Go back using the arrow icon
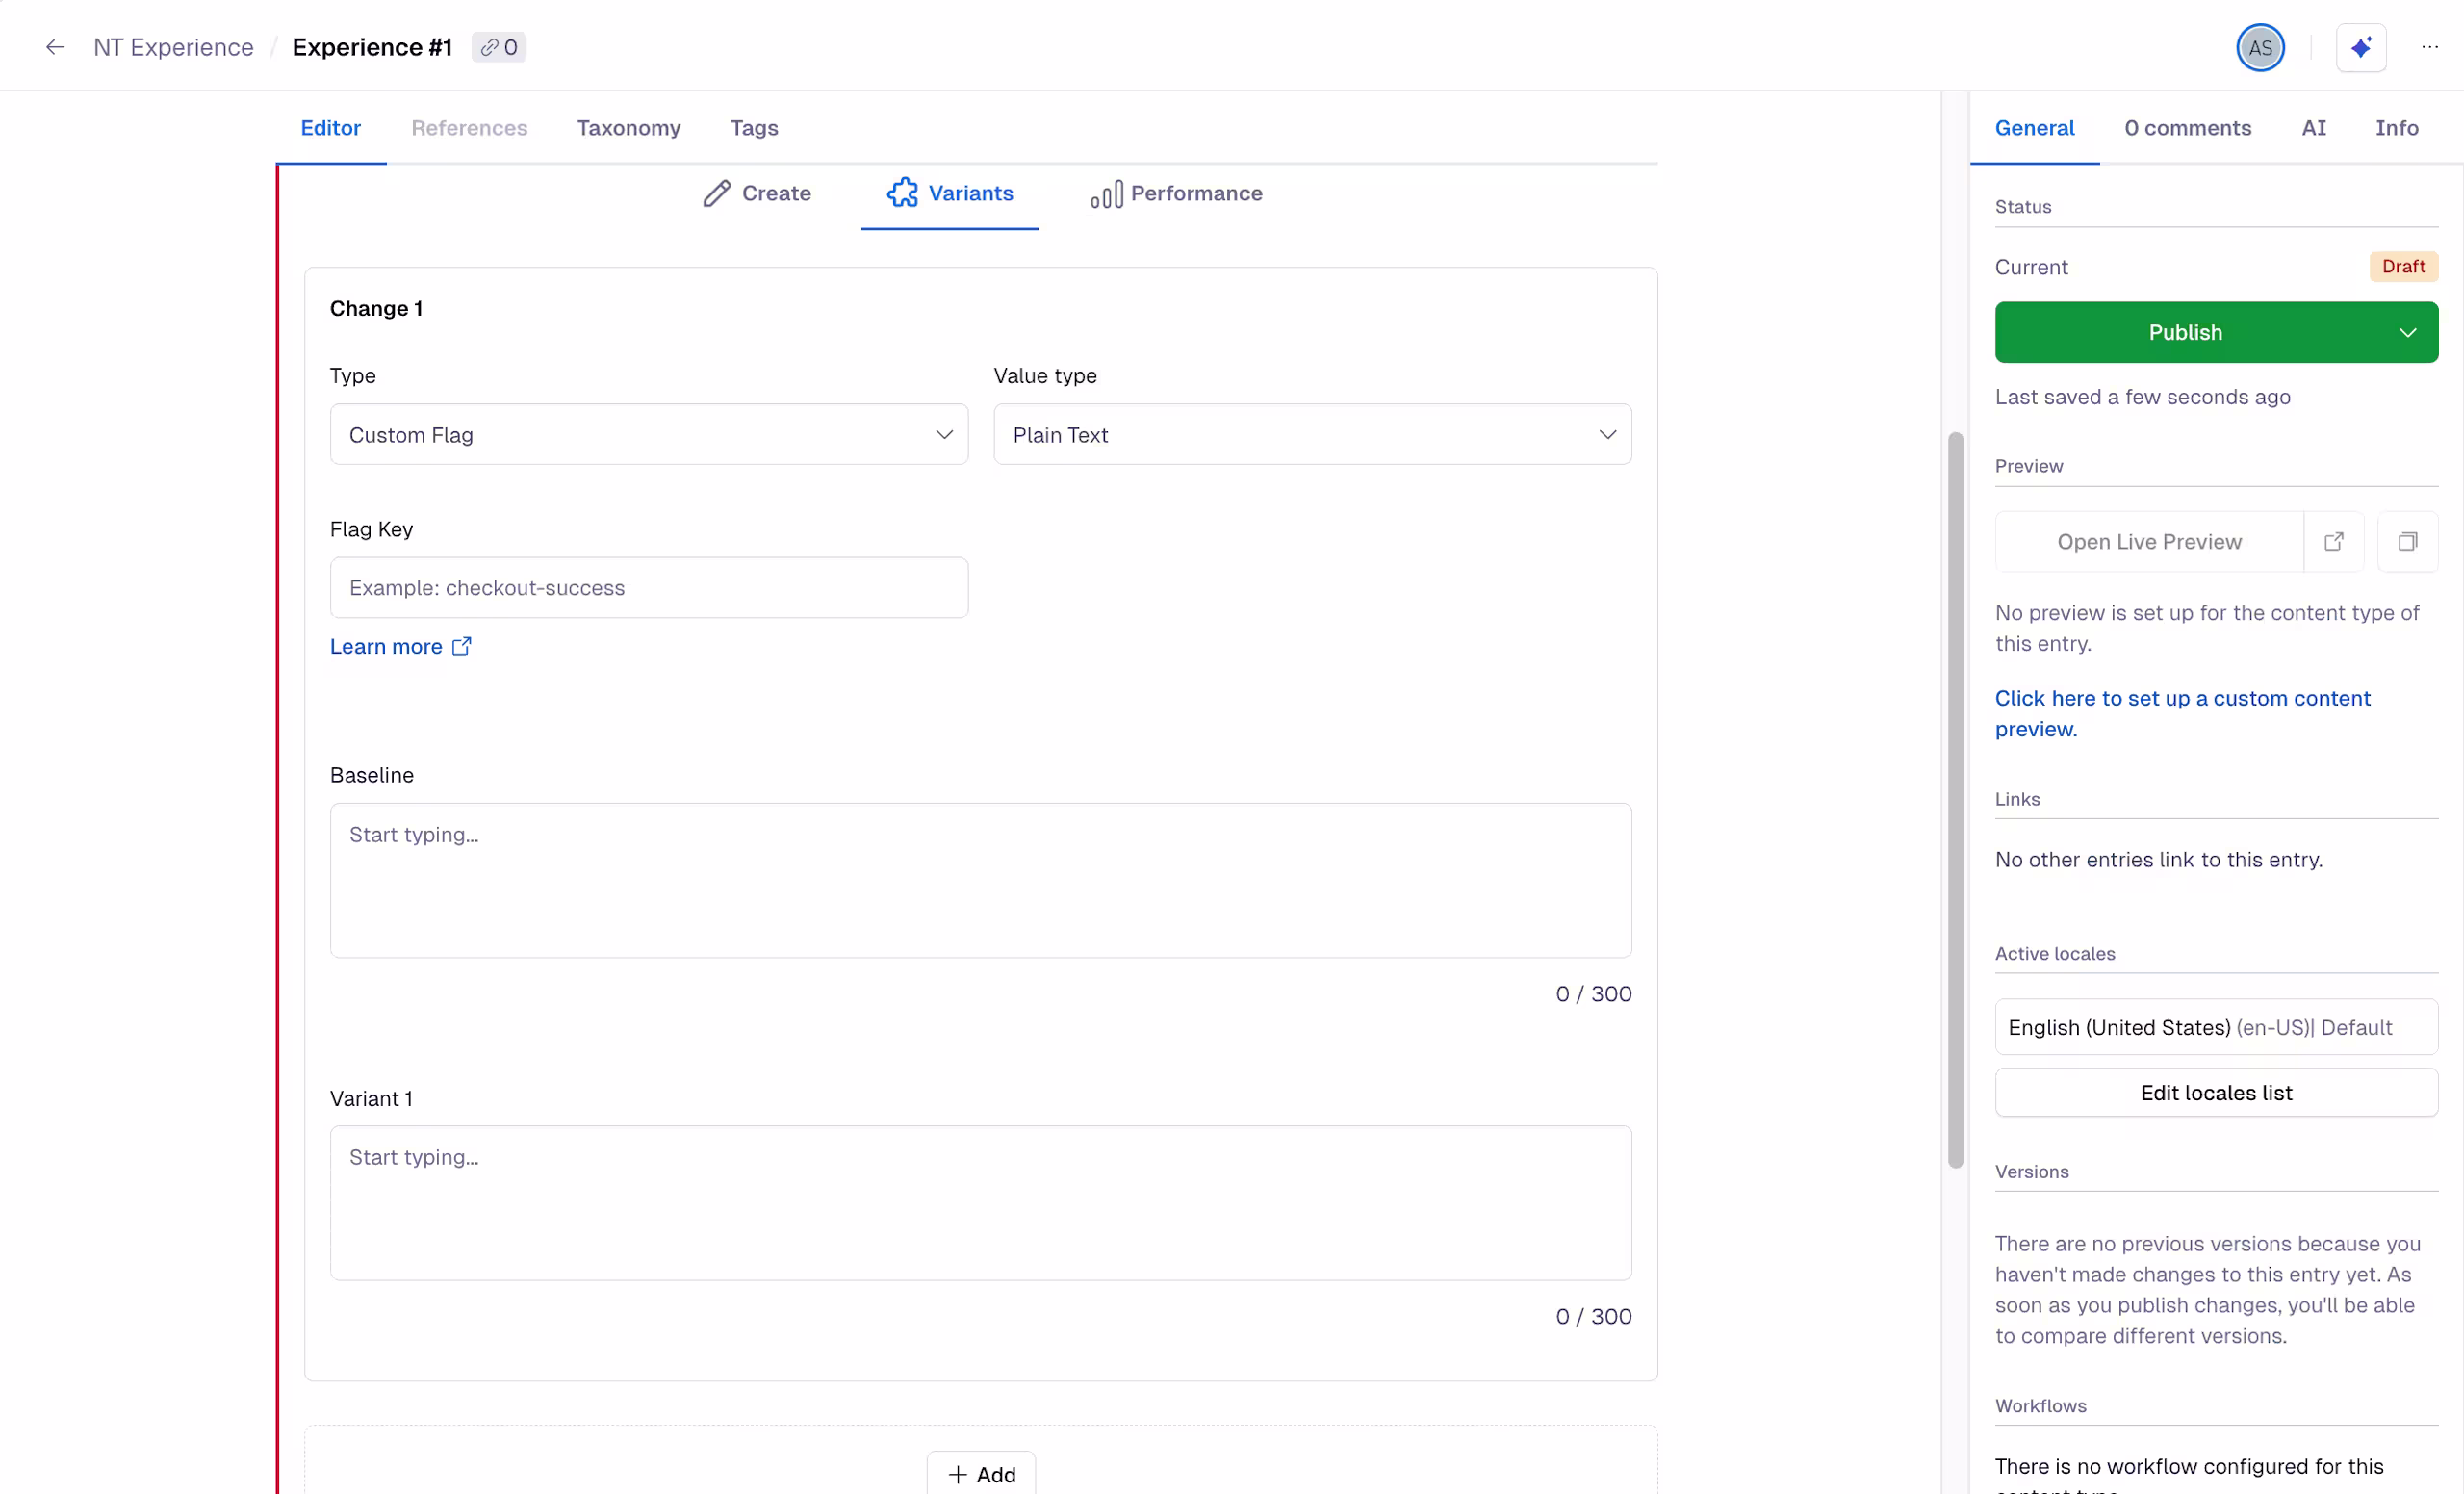This screenshot has height=1494, width=2464. pyautogui.click(x=55, y=47)
